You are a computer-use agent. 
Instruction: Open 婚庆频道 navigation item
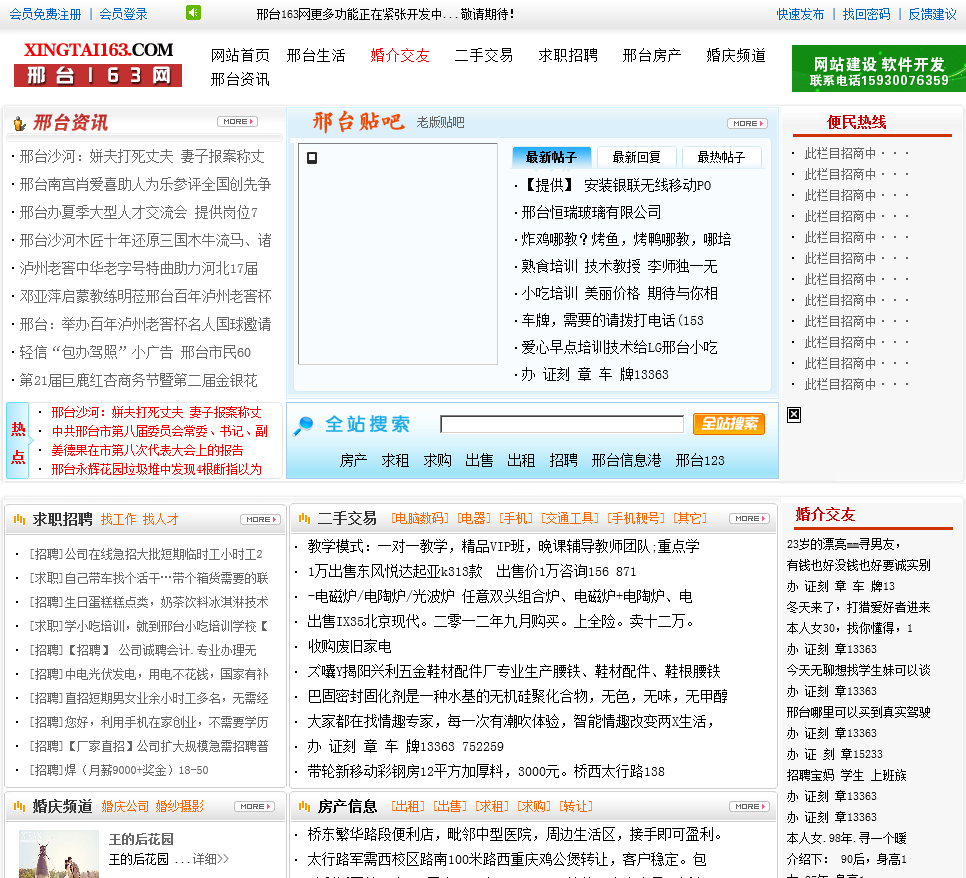point(736,55)
